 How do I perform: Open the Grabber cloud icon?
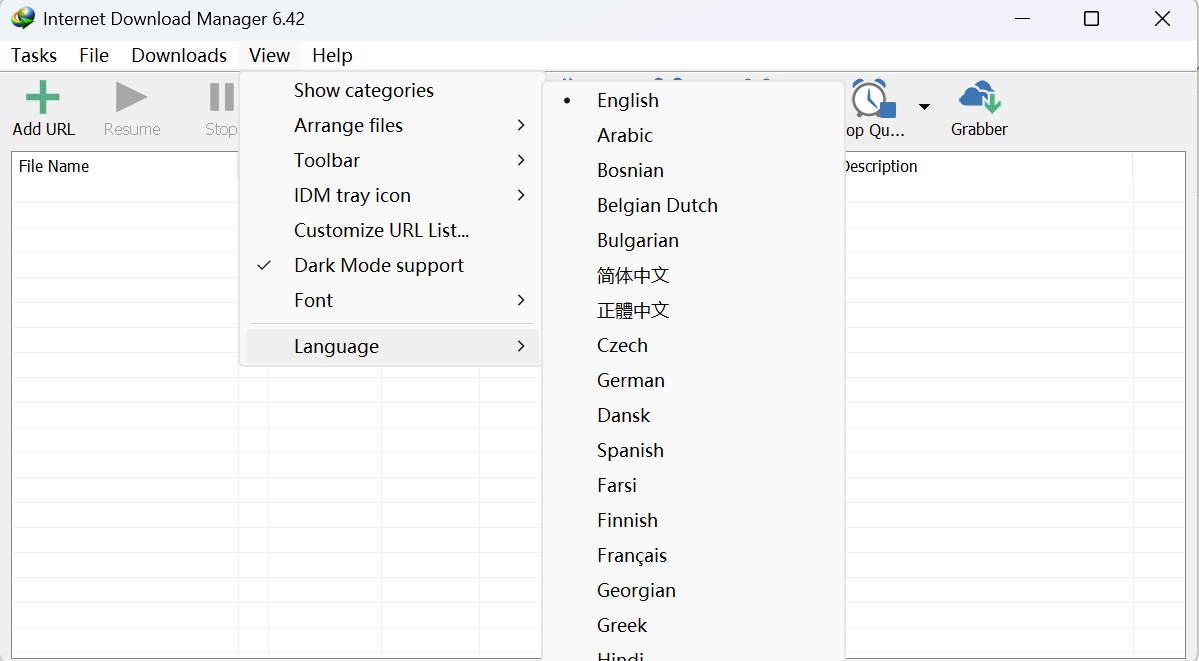980,97
